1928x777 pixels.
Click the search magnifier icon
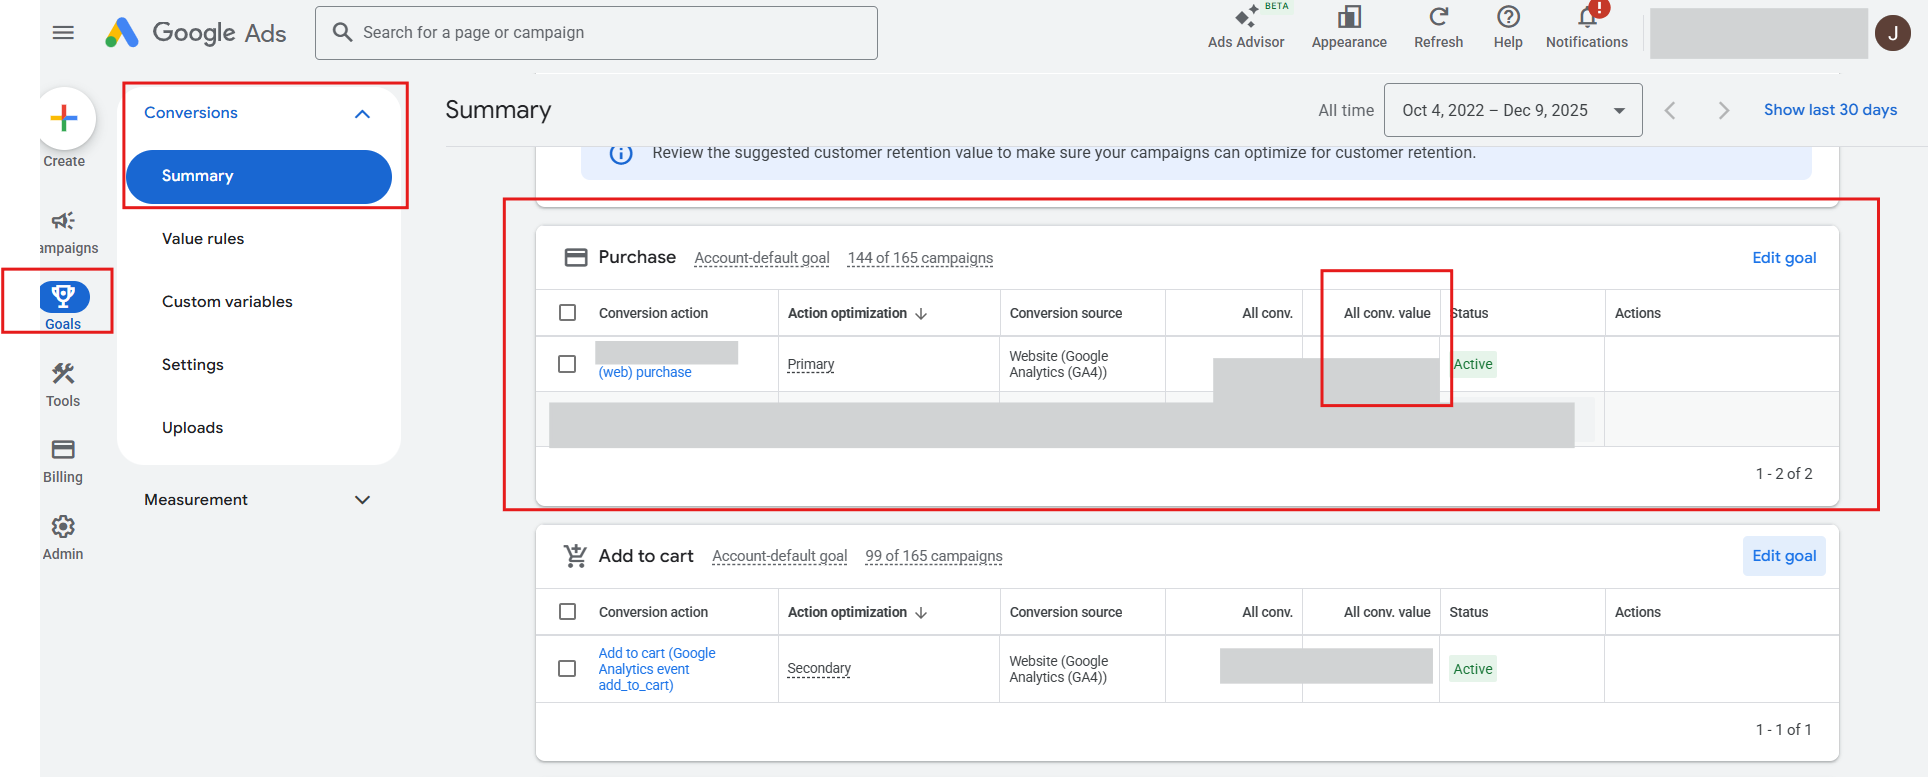click(x=342, y=32)
